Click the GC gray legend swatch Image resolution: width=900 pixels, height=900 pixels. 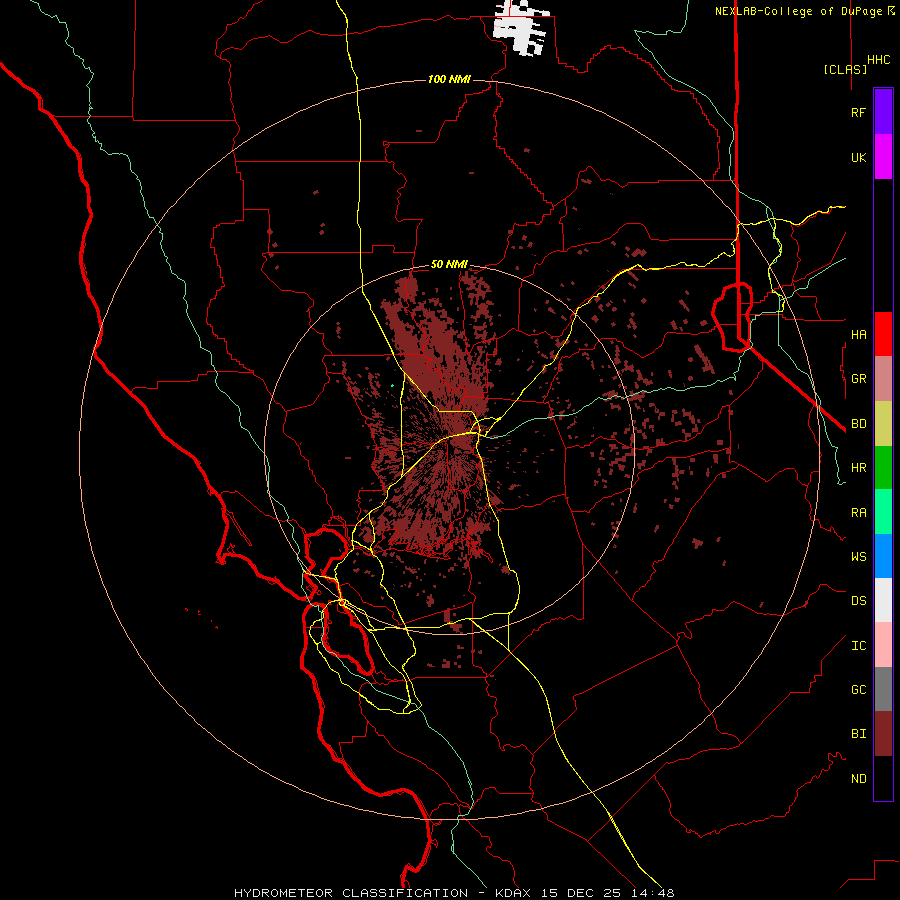point(883,689)
